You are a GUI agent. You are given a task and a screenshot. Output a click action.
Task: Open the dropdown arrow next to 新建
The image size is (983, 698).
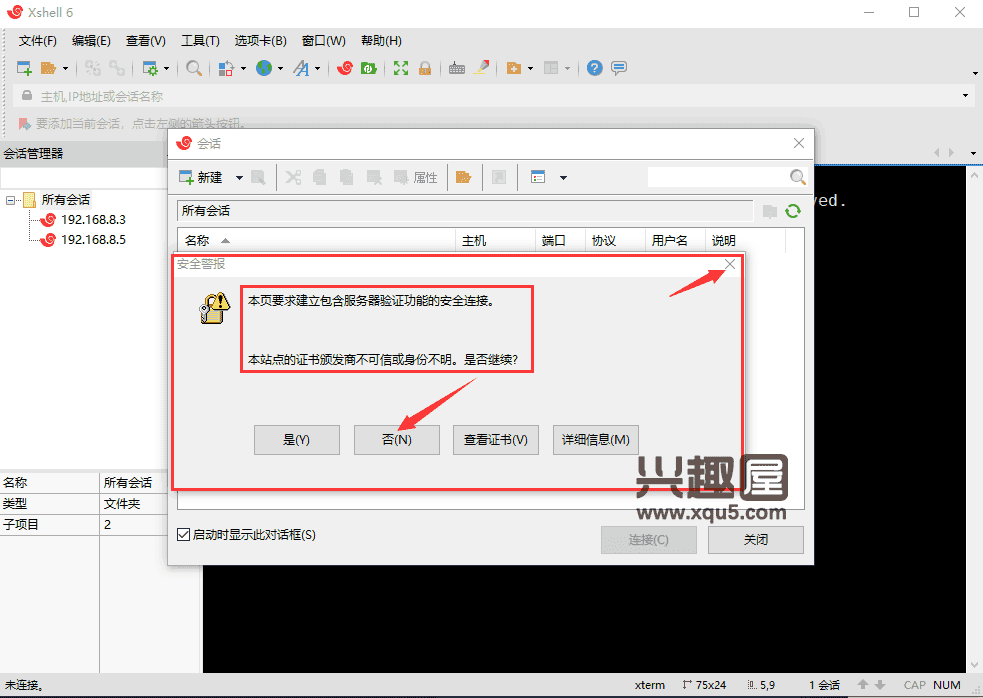pyautogui.click(x=239, y=177)
